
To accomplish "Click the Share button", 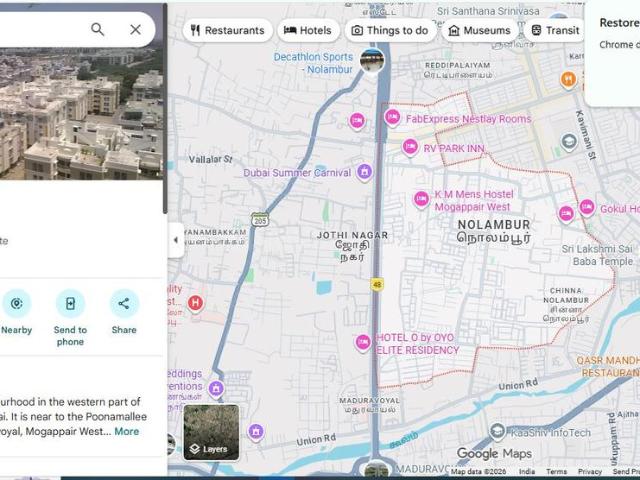I will coord(124,312).
